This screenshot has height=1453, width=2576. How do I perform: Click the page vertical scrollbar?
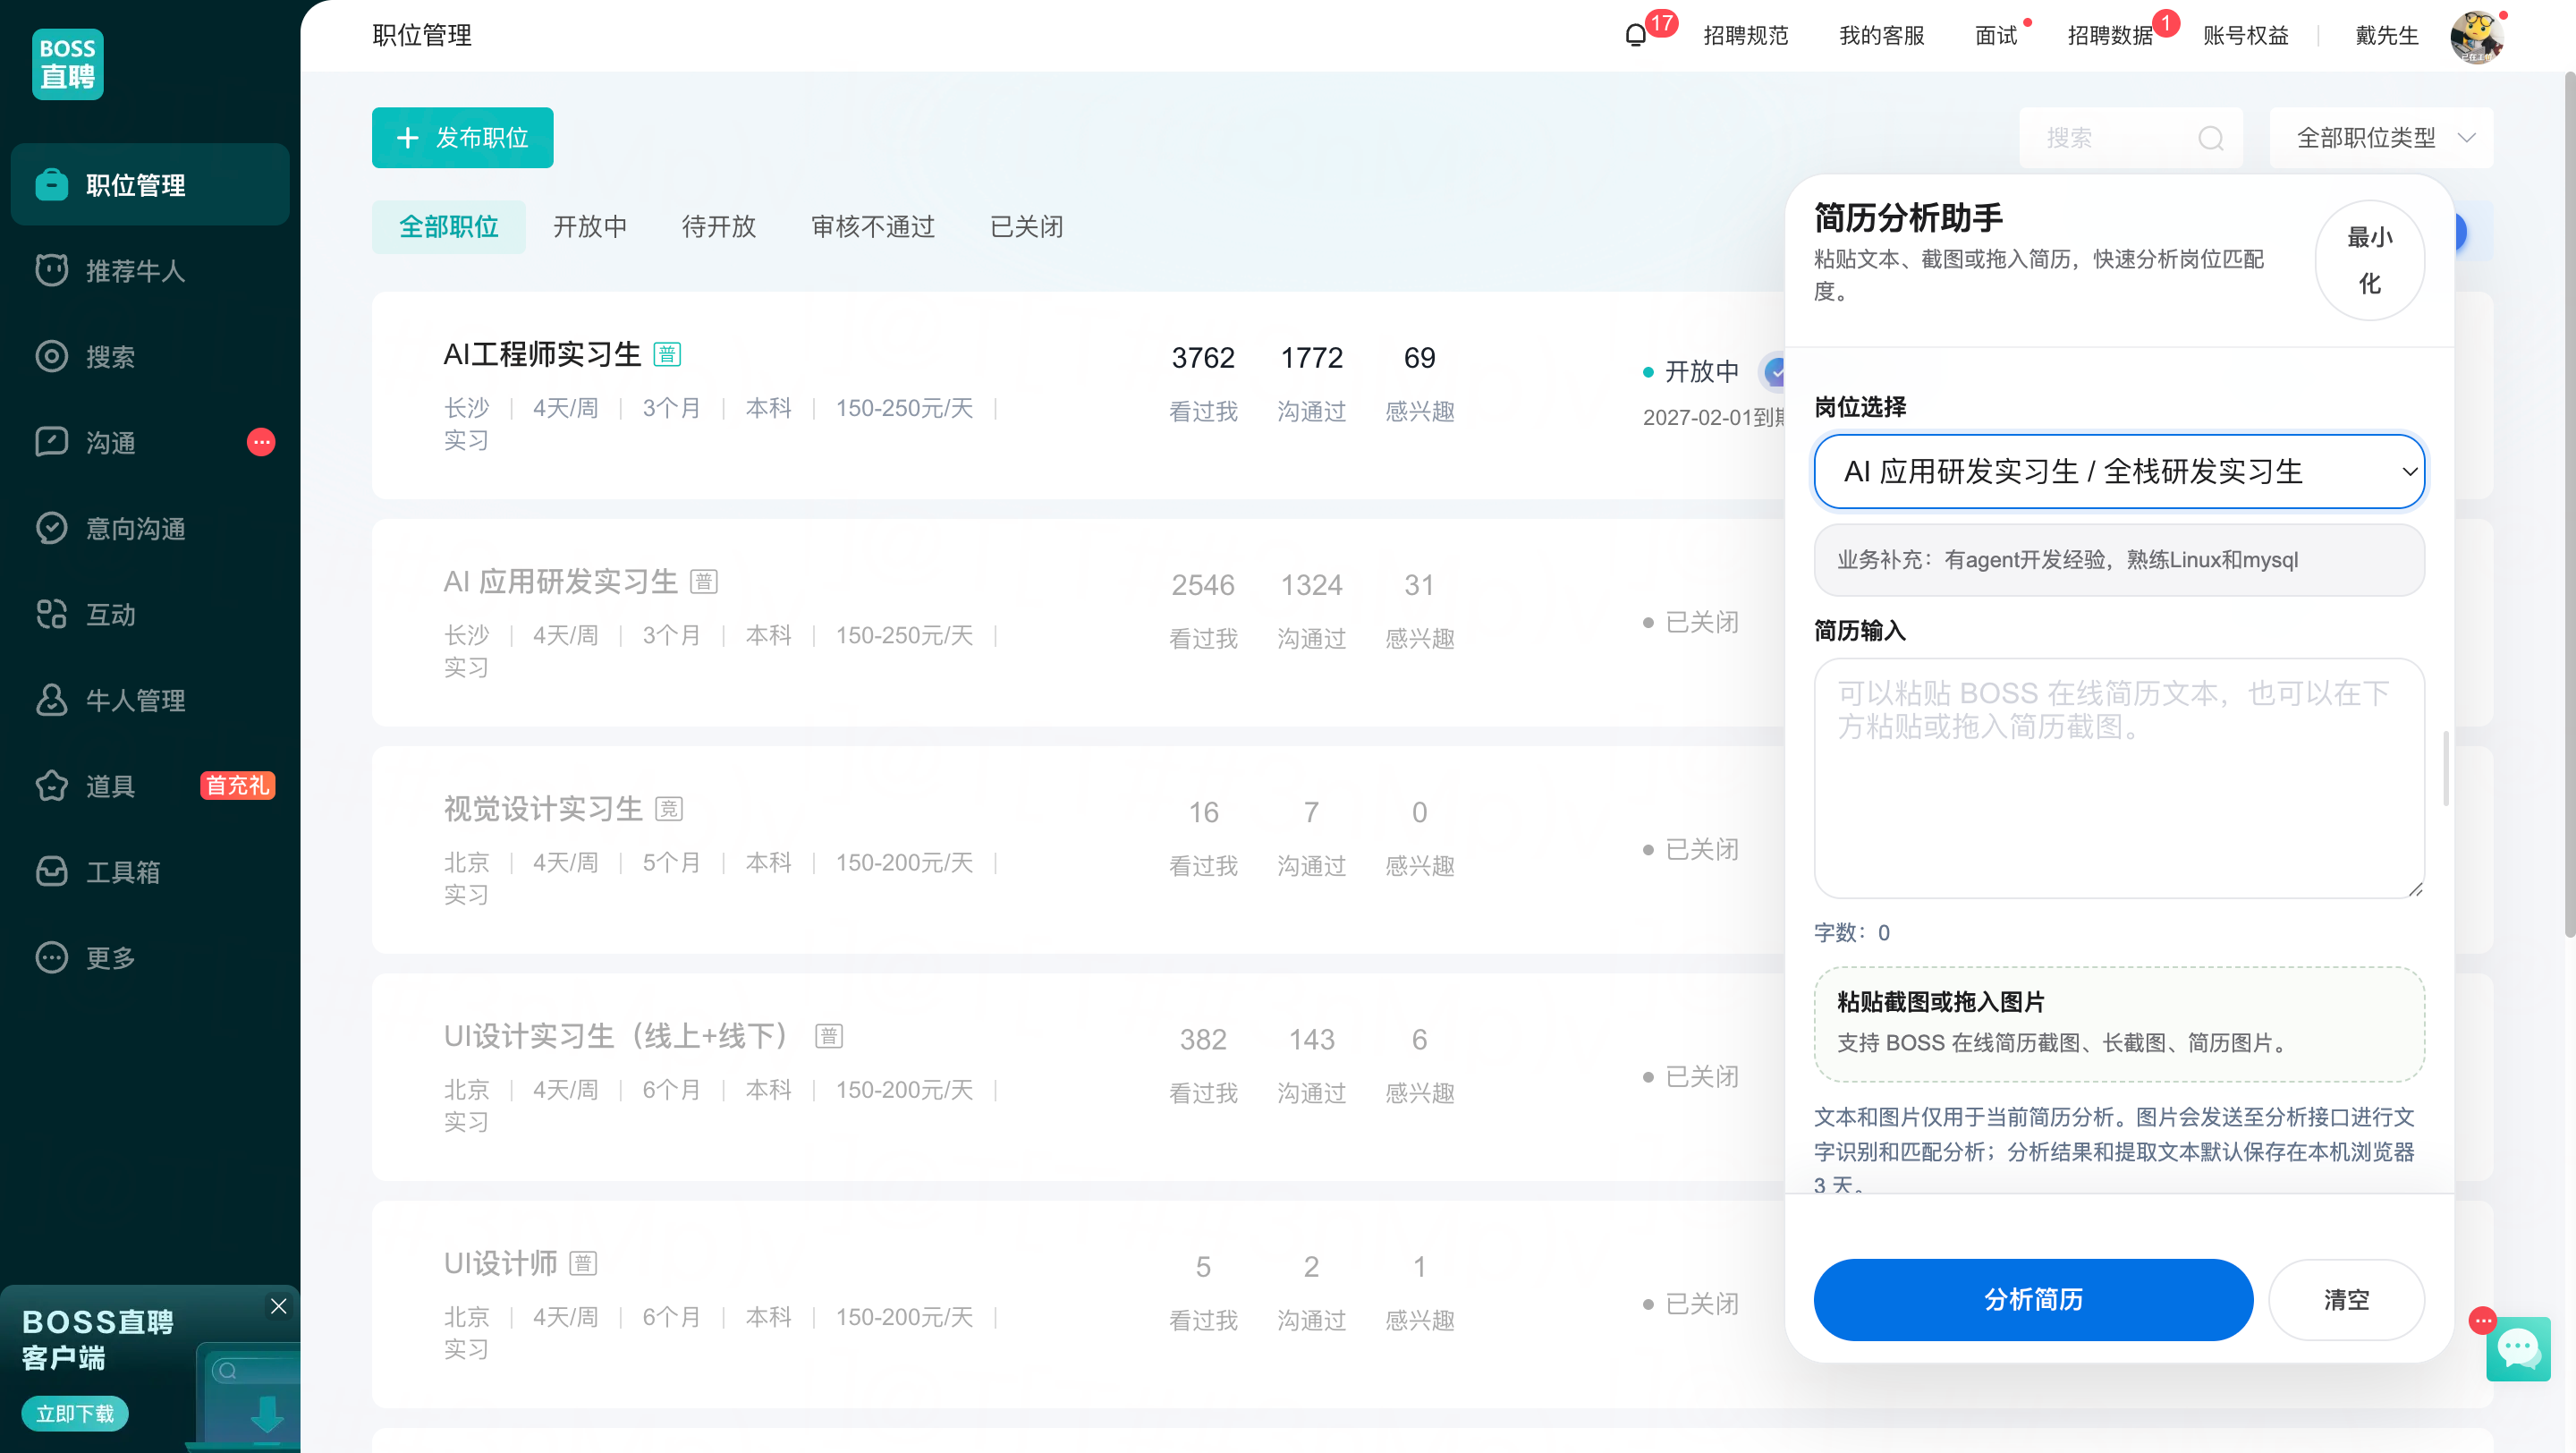pyautogui.click(x=2569, y=505)
